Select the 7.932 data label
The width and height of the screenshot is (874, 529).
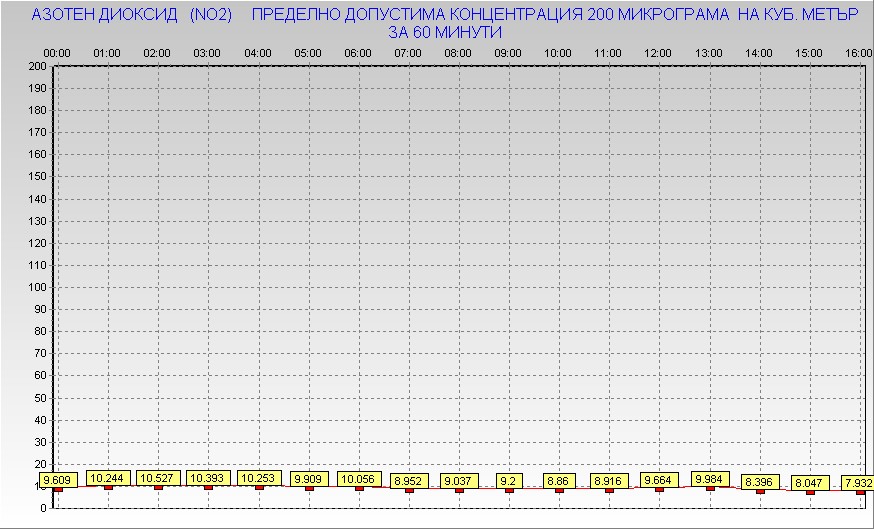click(x=858, y=483)
